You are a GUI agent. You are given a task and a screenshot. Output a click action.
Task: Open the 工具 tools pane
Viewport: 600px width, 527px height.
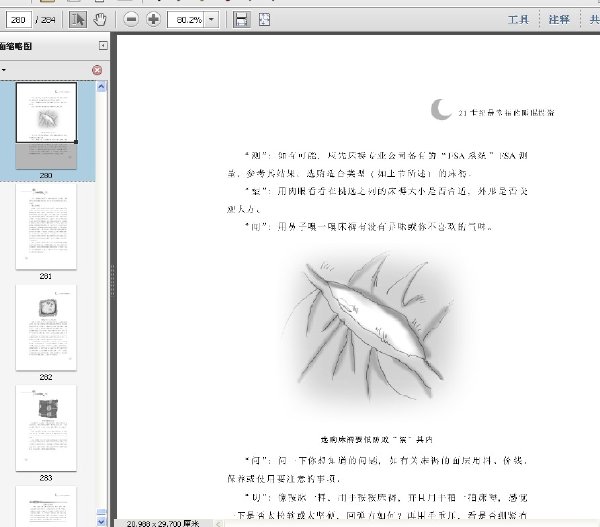point(518,20)
